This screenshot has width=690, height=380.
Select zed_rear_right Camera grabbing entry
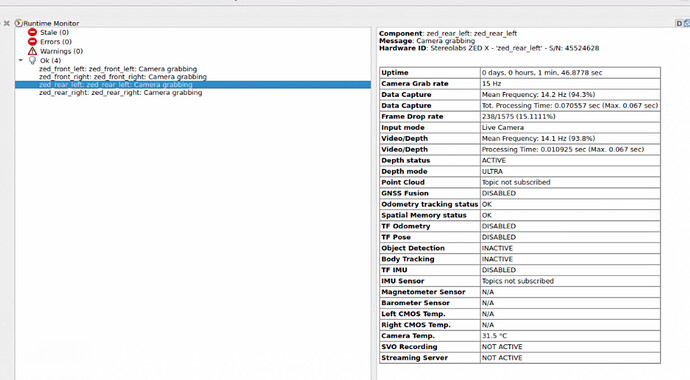click(x=121, y=93)
